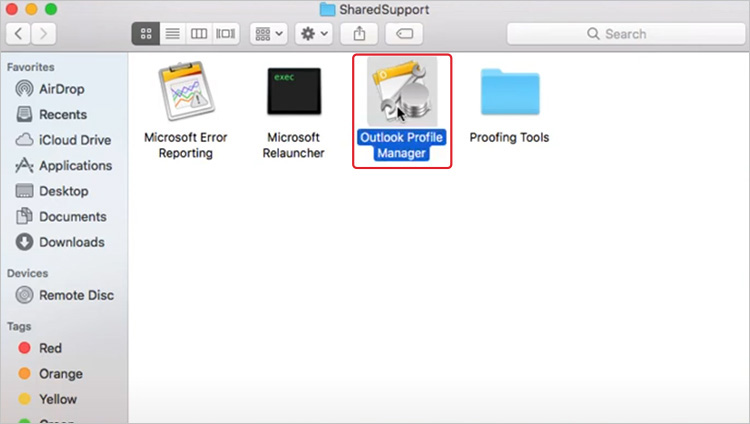Viewport: 750px width, 424px height.
Task: Open the gear action menu
Action: tap(314, 33)
